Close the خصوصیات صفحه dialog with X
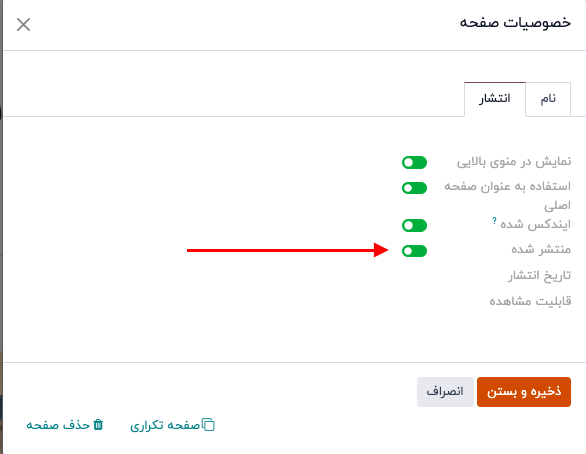Viewport: 586px width, 454px height. click(23, 25)
